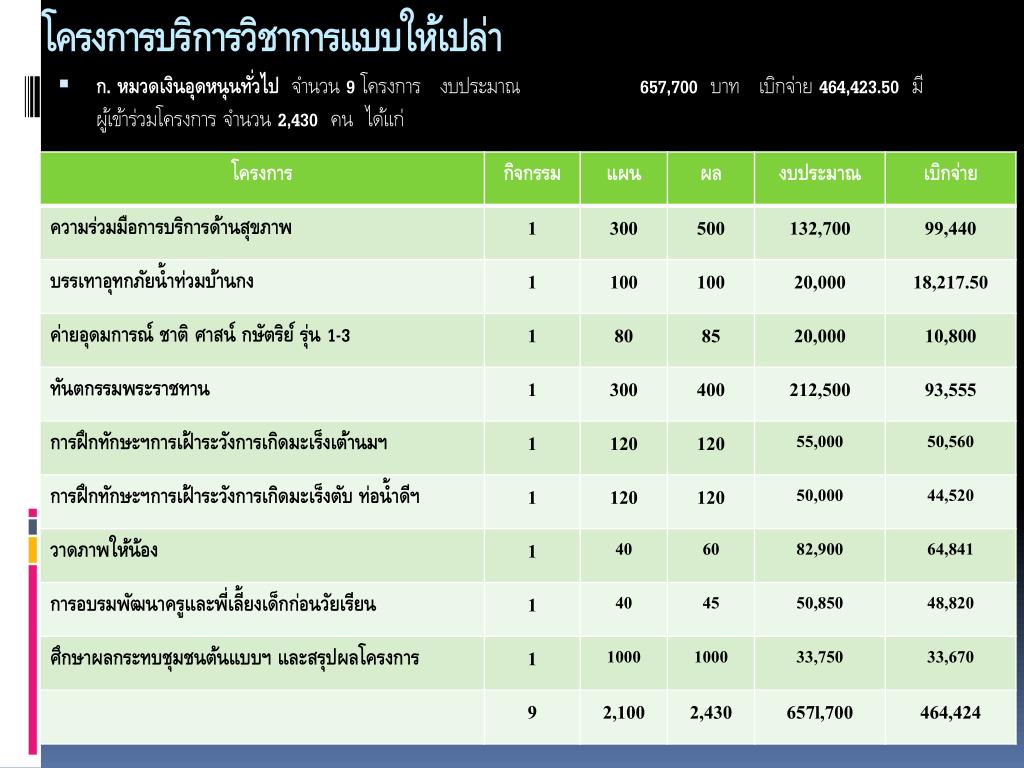Screen dimensions: 1024x768
Task: Select row การฝึกทักษะฯการเฝ้าระวังการเกิดมะเร็งเต้านมฯ
Action: tap(528, 447)
